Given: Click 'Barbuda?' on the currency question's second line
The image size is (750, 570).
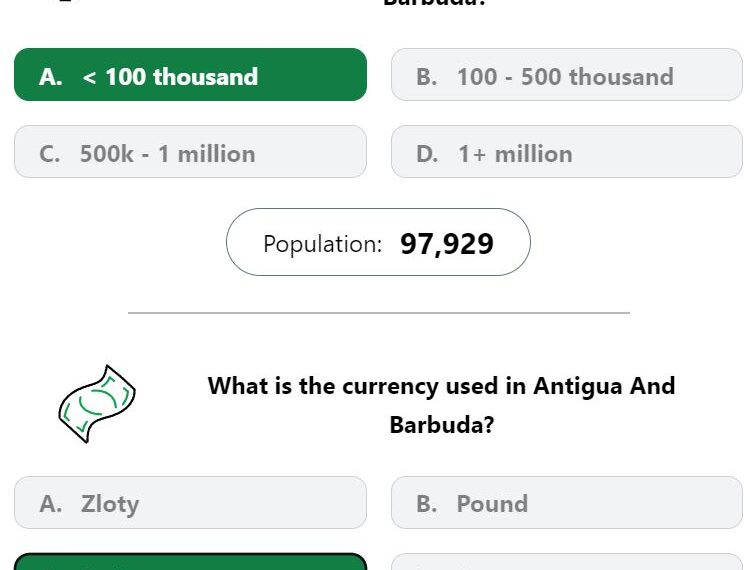Looking at the screenshot, I should coord(441,425).
